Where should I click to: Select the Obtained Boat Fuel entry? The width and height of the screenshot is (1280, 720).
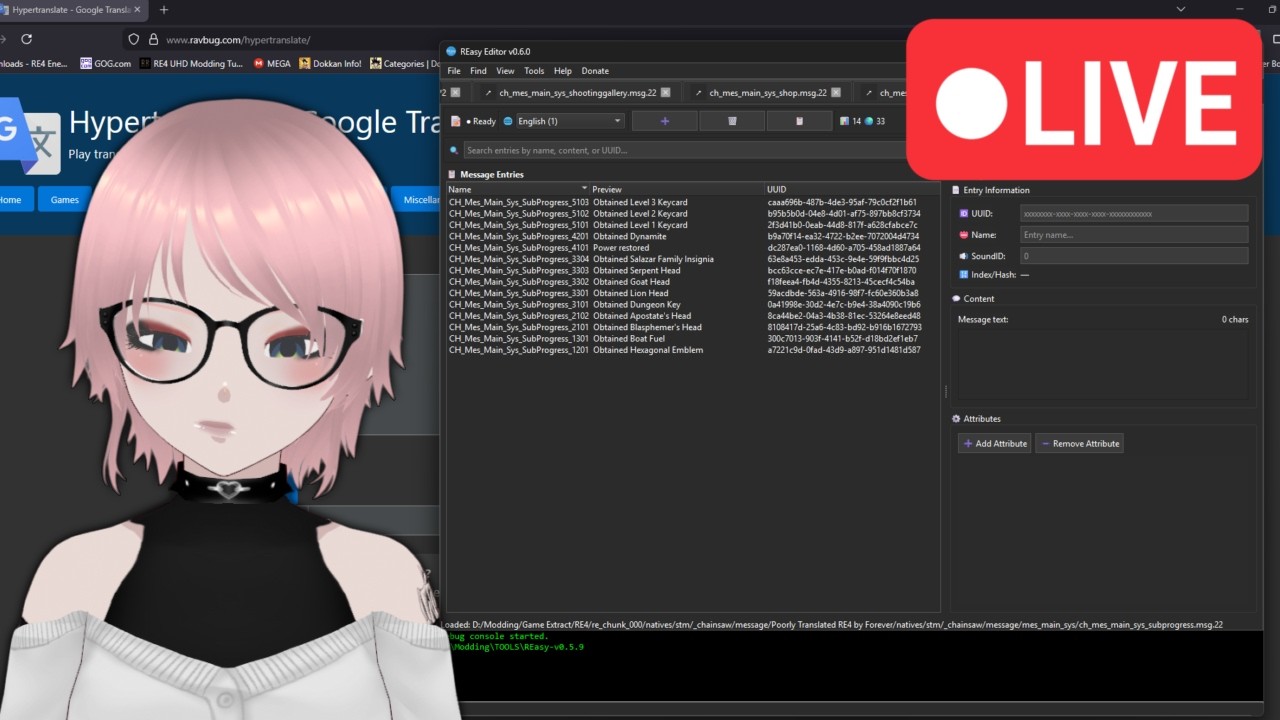point(693,339)
